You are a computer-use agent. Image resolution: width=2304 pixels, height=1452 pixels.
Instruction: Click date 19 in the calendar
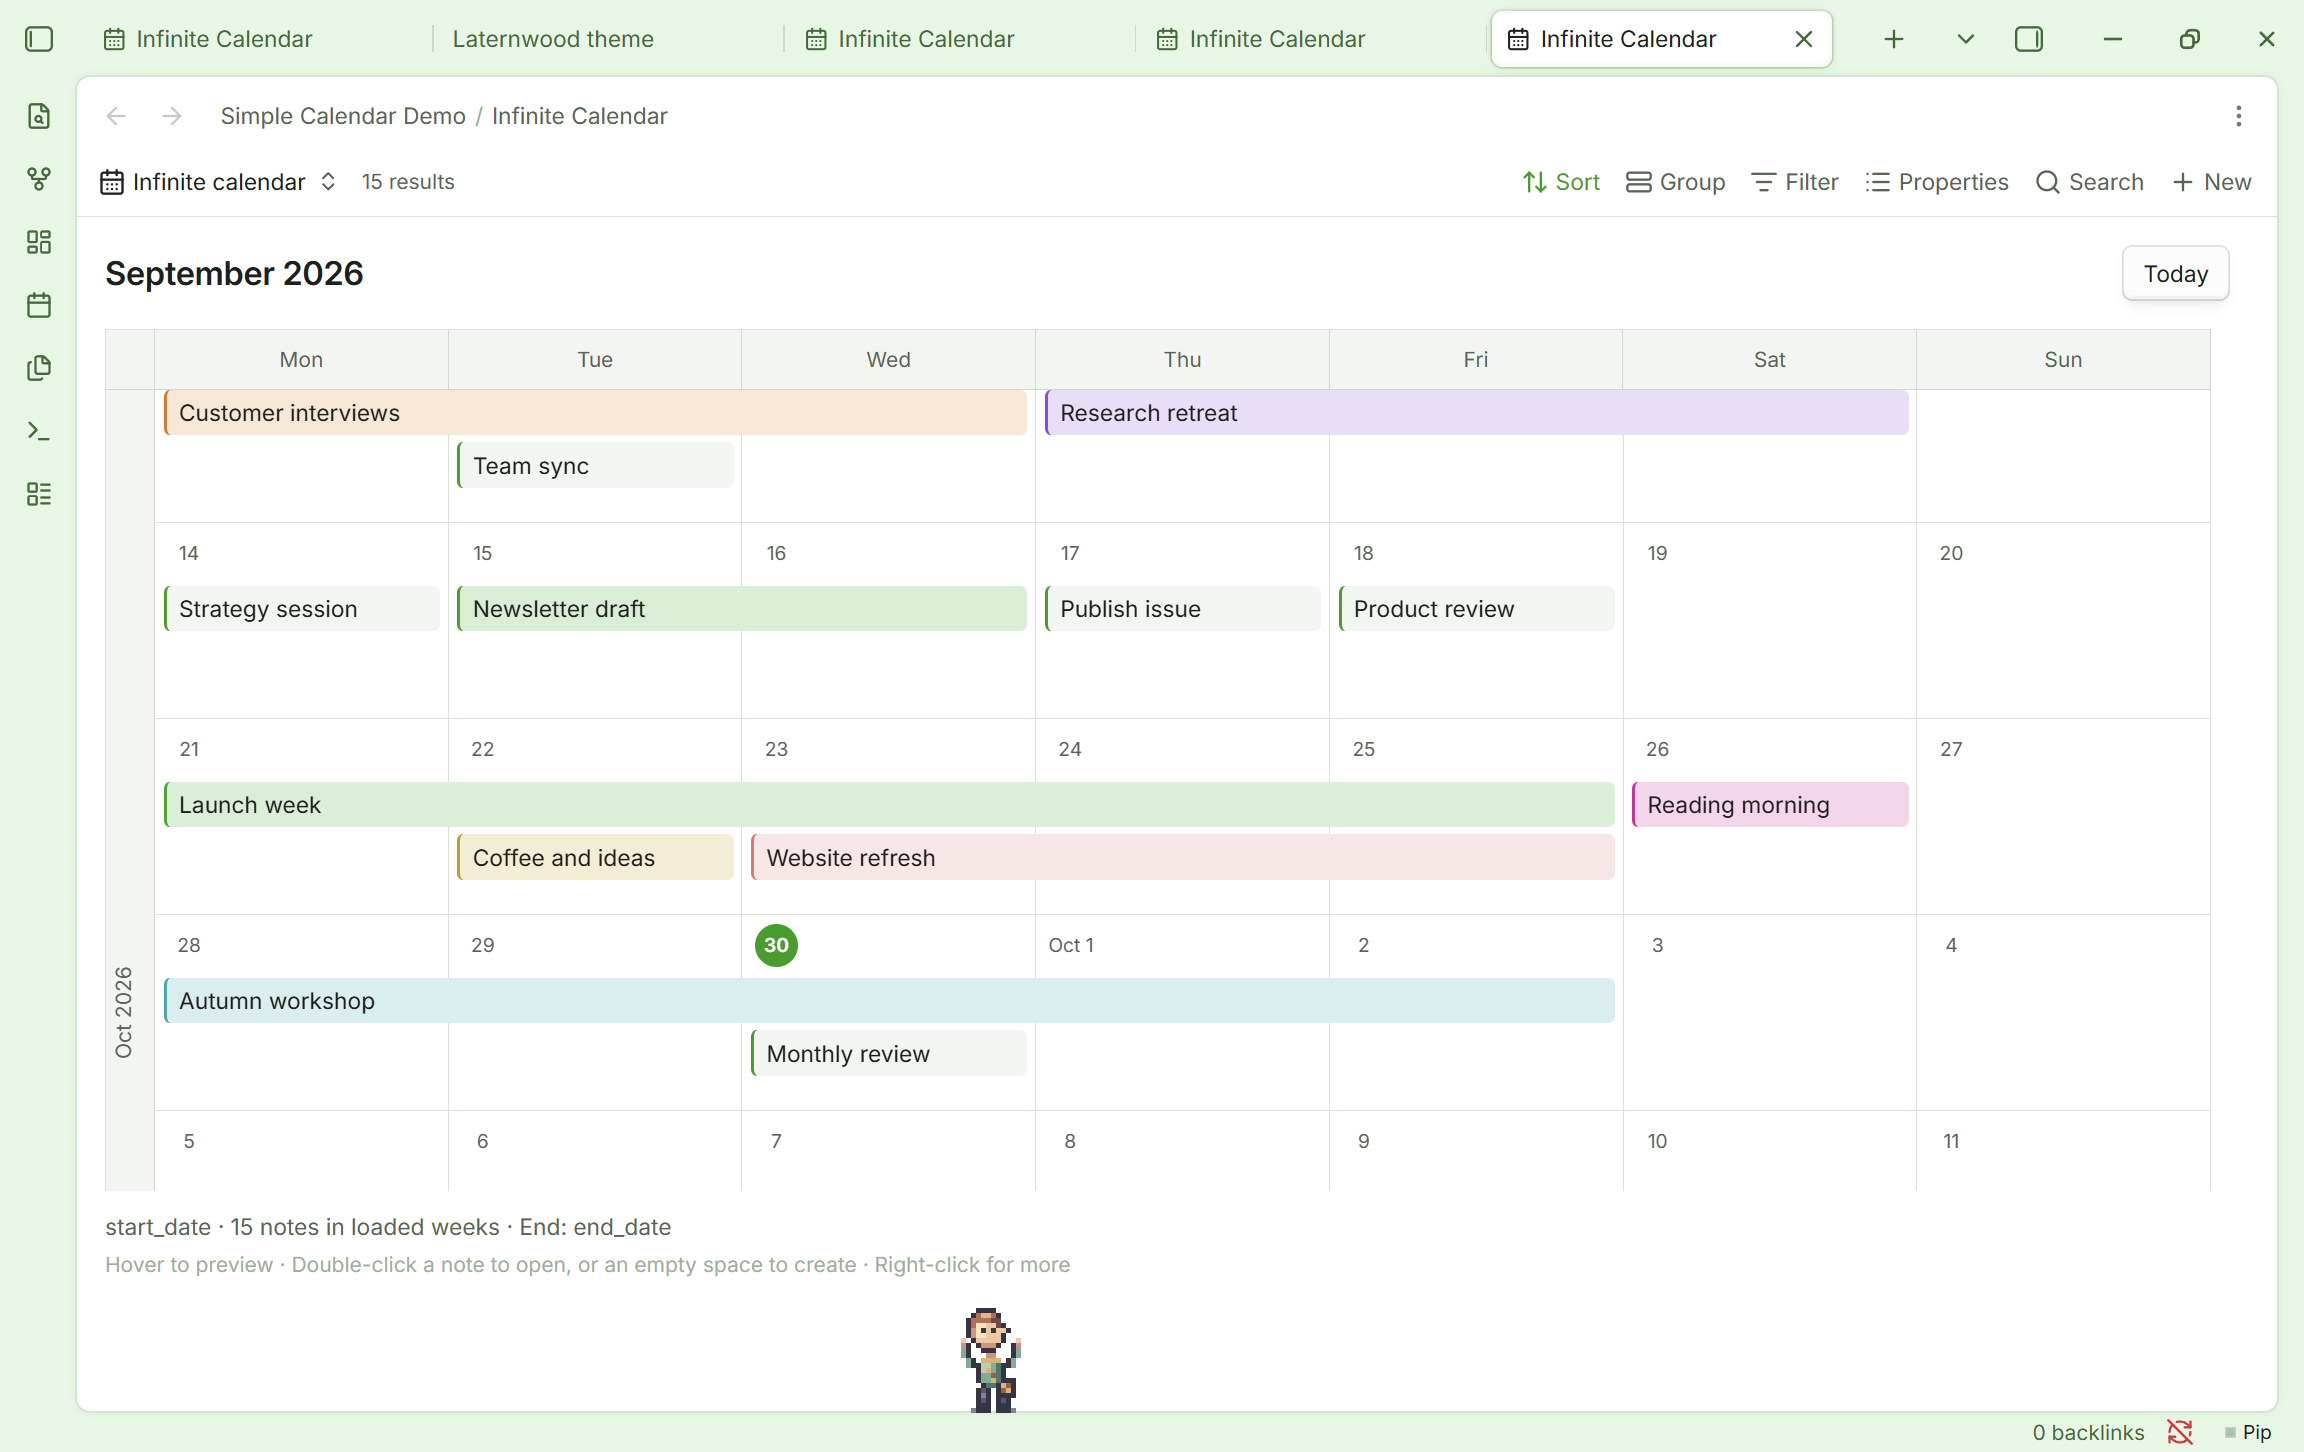[x=1657, y=553]
